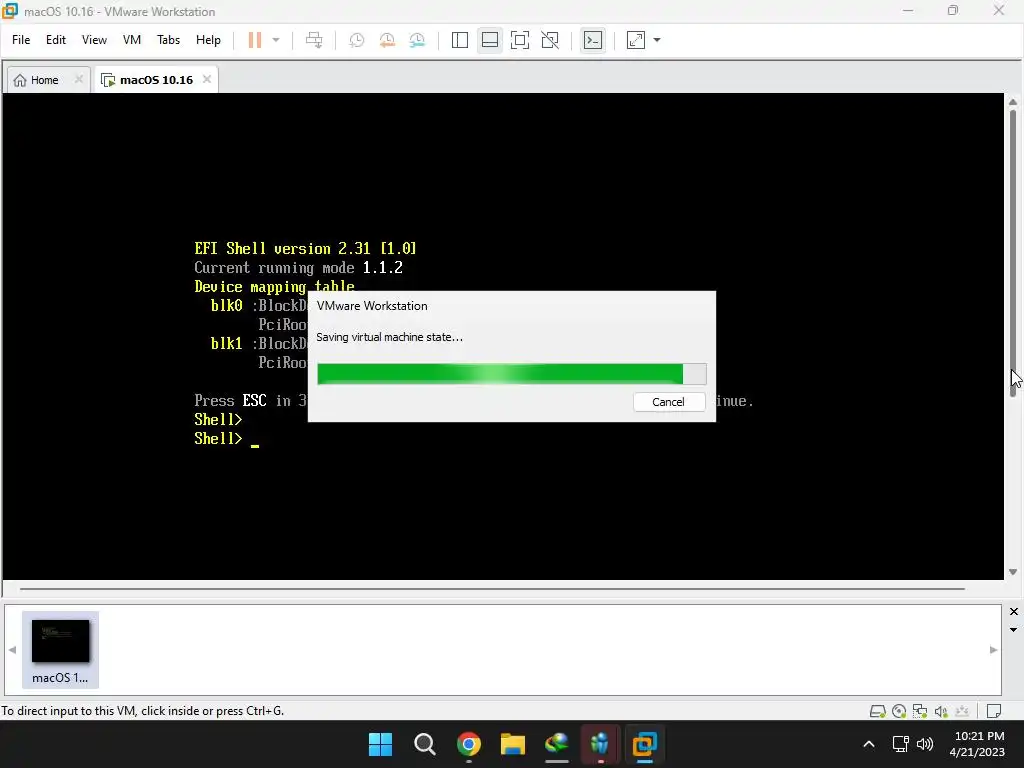Click VMware Workstation taskbar icon
The height and width of the screenshot is (768, 1024).
645,744
